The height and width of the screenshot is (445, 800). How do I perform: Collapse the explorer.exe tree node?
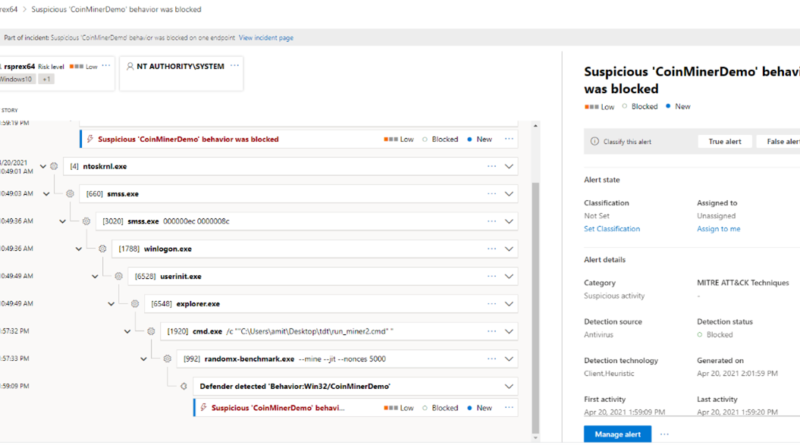(x=111, y=304)
